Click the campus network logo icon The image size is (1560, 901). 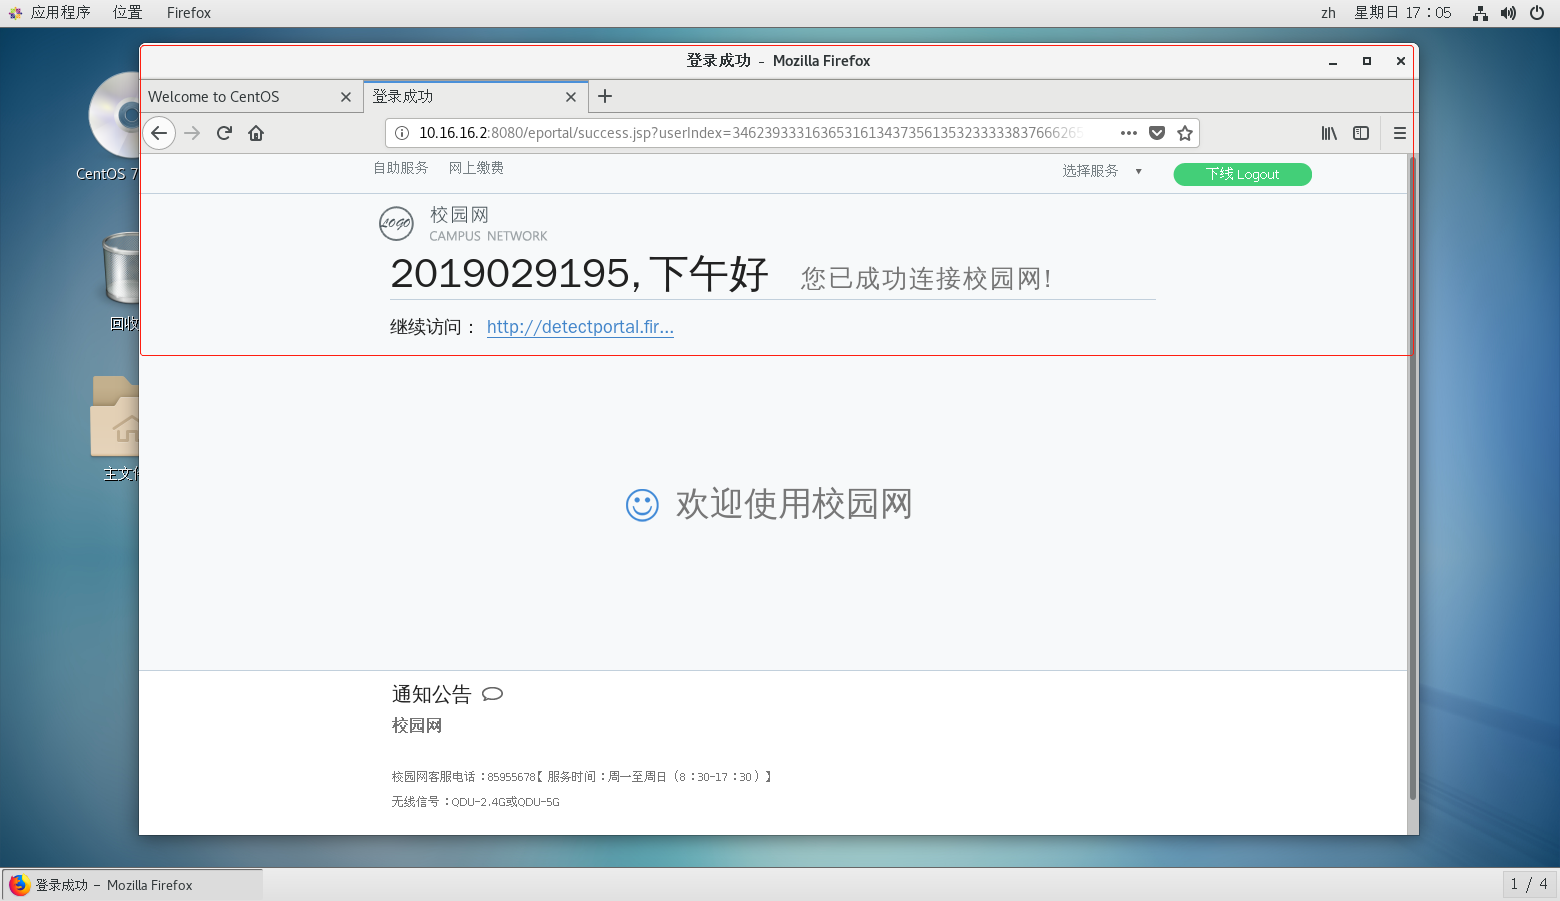pos(396,223)
